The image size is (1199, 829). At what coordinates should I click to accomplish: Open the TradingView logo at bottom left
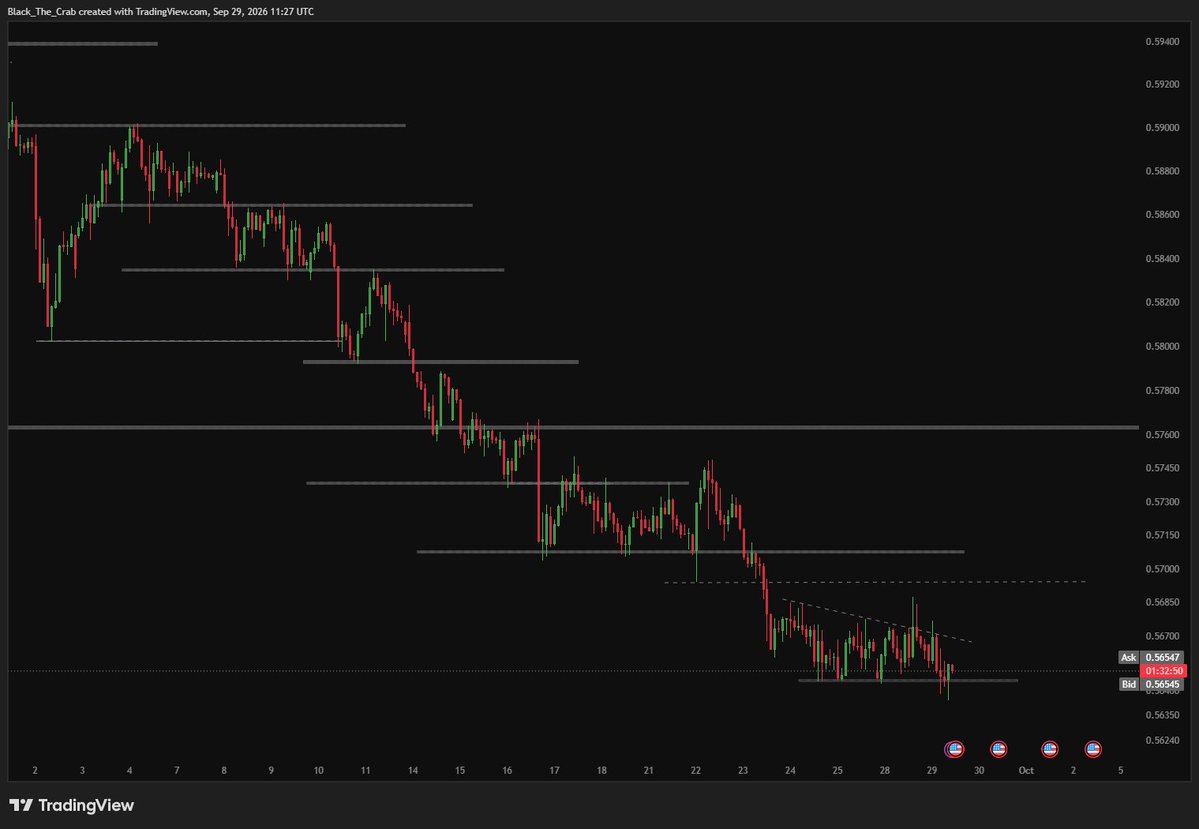pos(71,805)
